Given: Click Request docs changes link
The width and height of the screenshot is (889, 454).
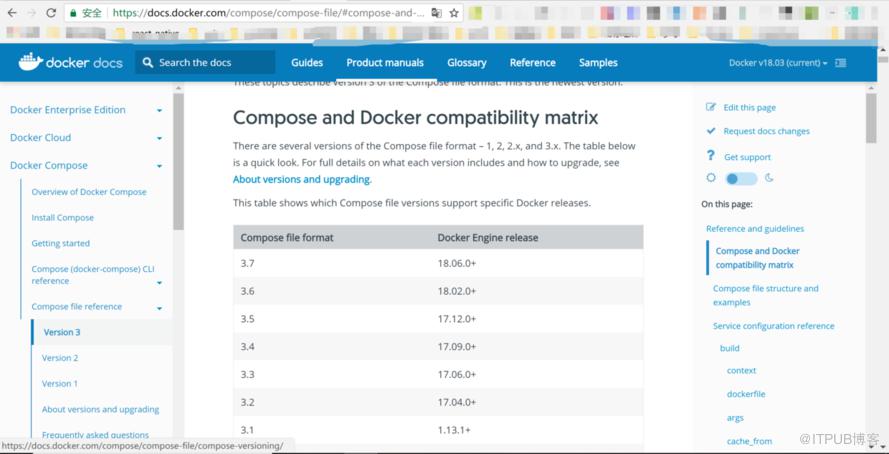Looking at the screenshot, I should [x=767, y=131].
